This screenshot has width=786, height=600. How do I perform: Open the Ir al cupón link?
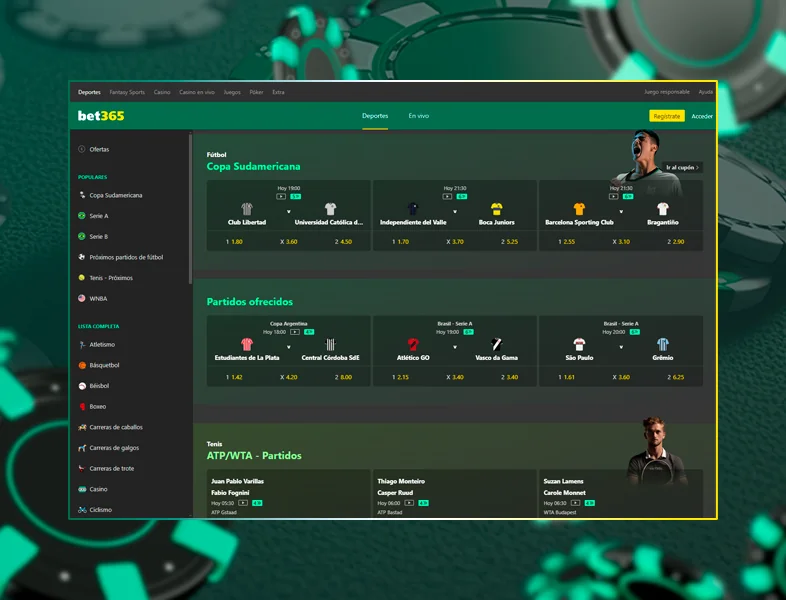(683, 167)
